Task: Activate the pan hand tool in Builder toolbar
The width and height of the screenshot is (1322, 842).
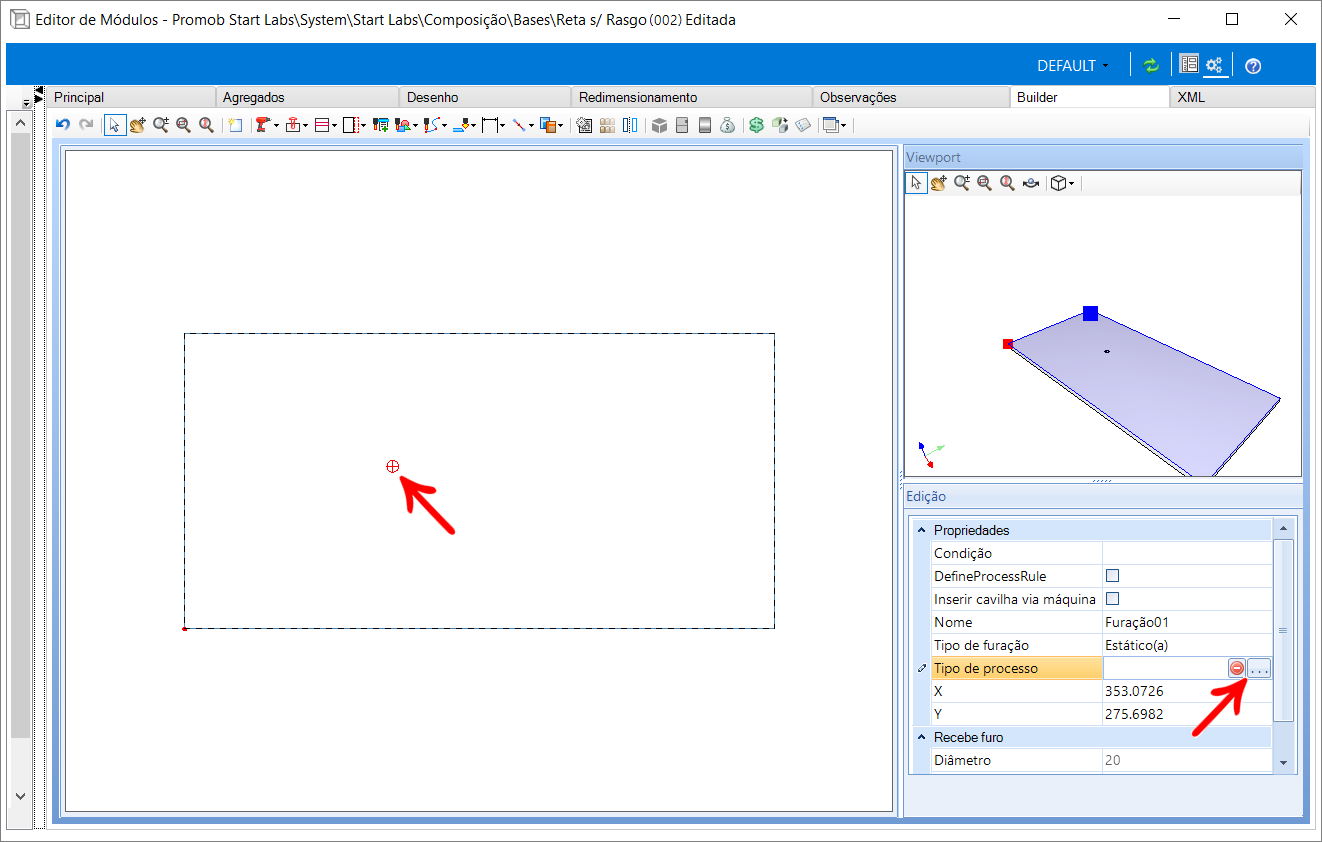Action: [x=138, y=125]
